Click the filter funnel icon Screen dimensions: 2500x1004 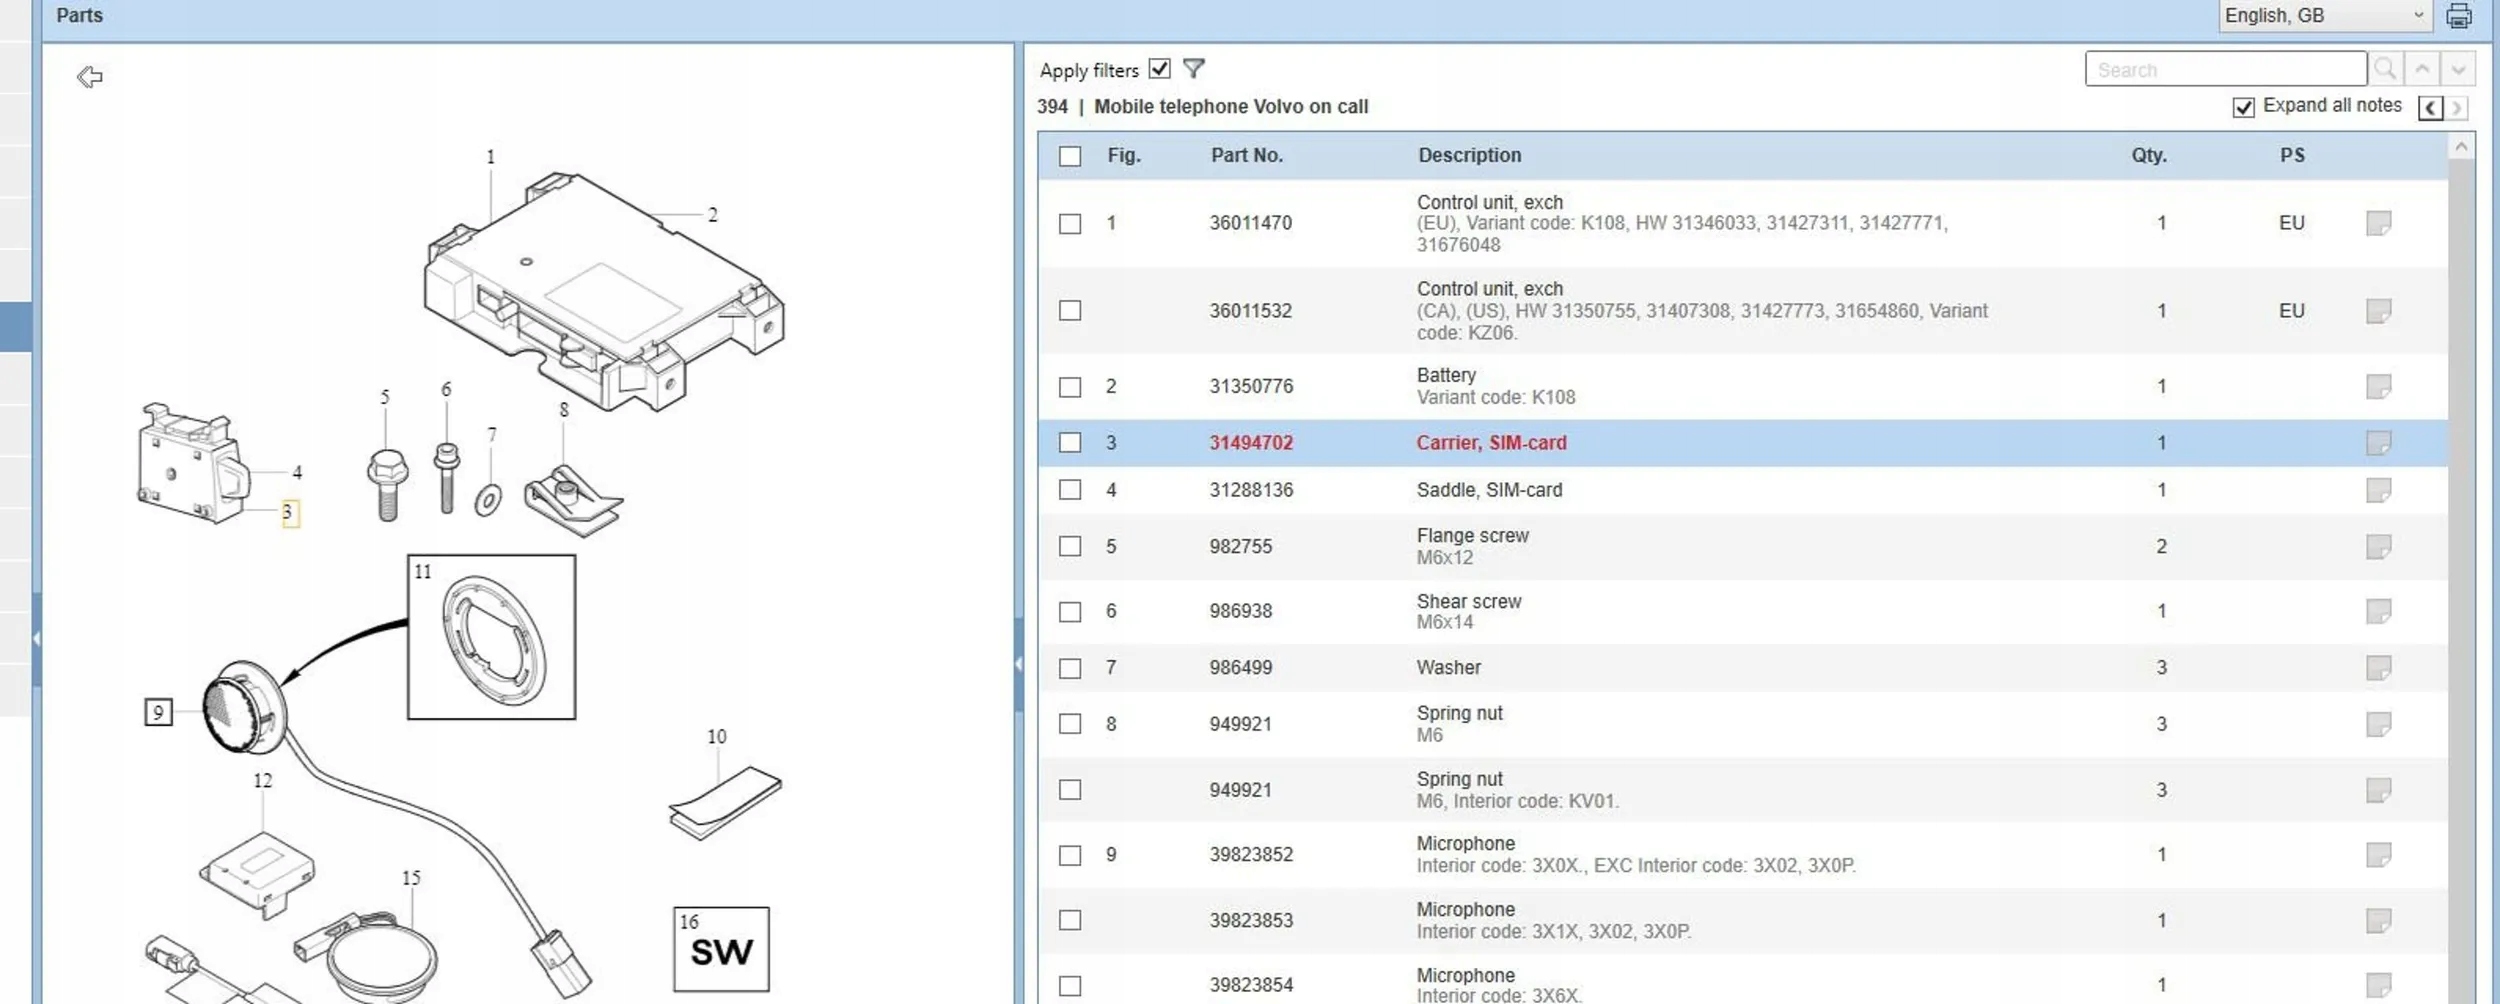coord(1193,69)
